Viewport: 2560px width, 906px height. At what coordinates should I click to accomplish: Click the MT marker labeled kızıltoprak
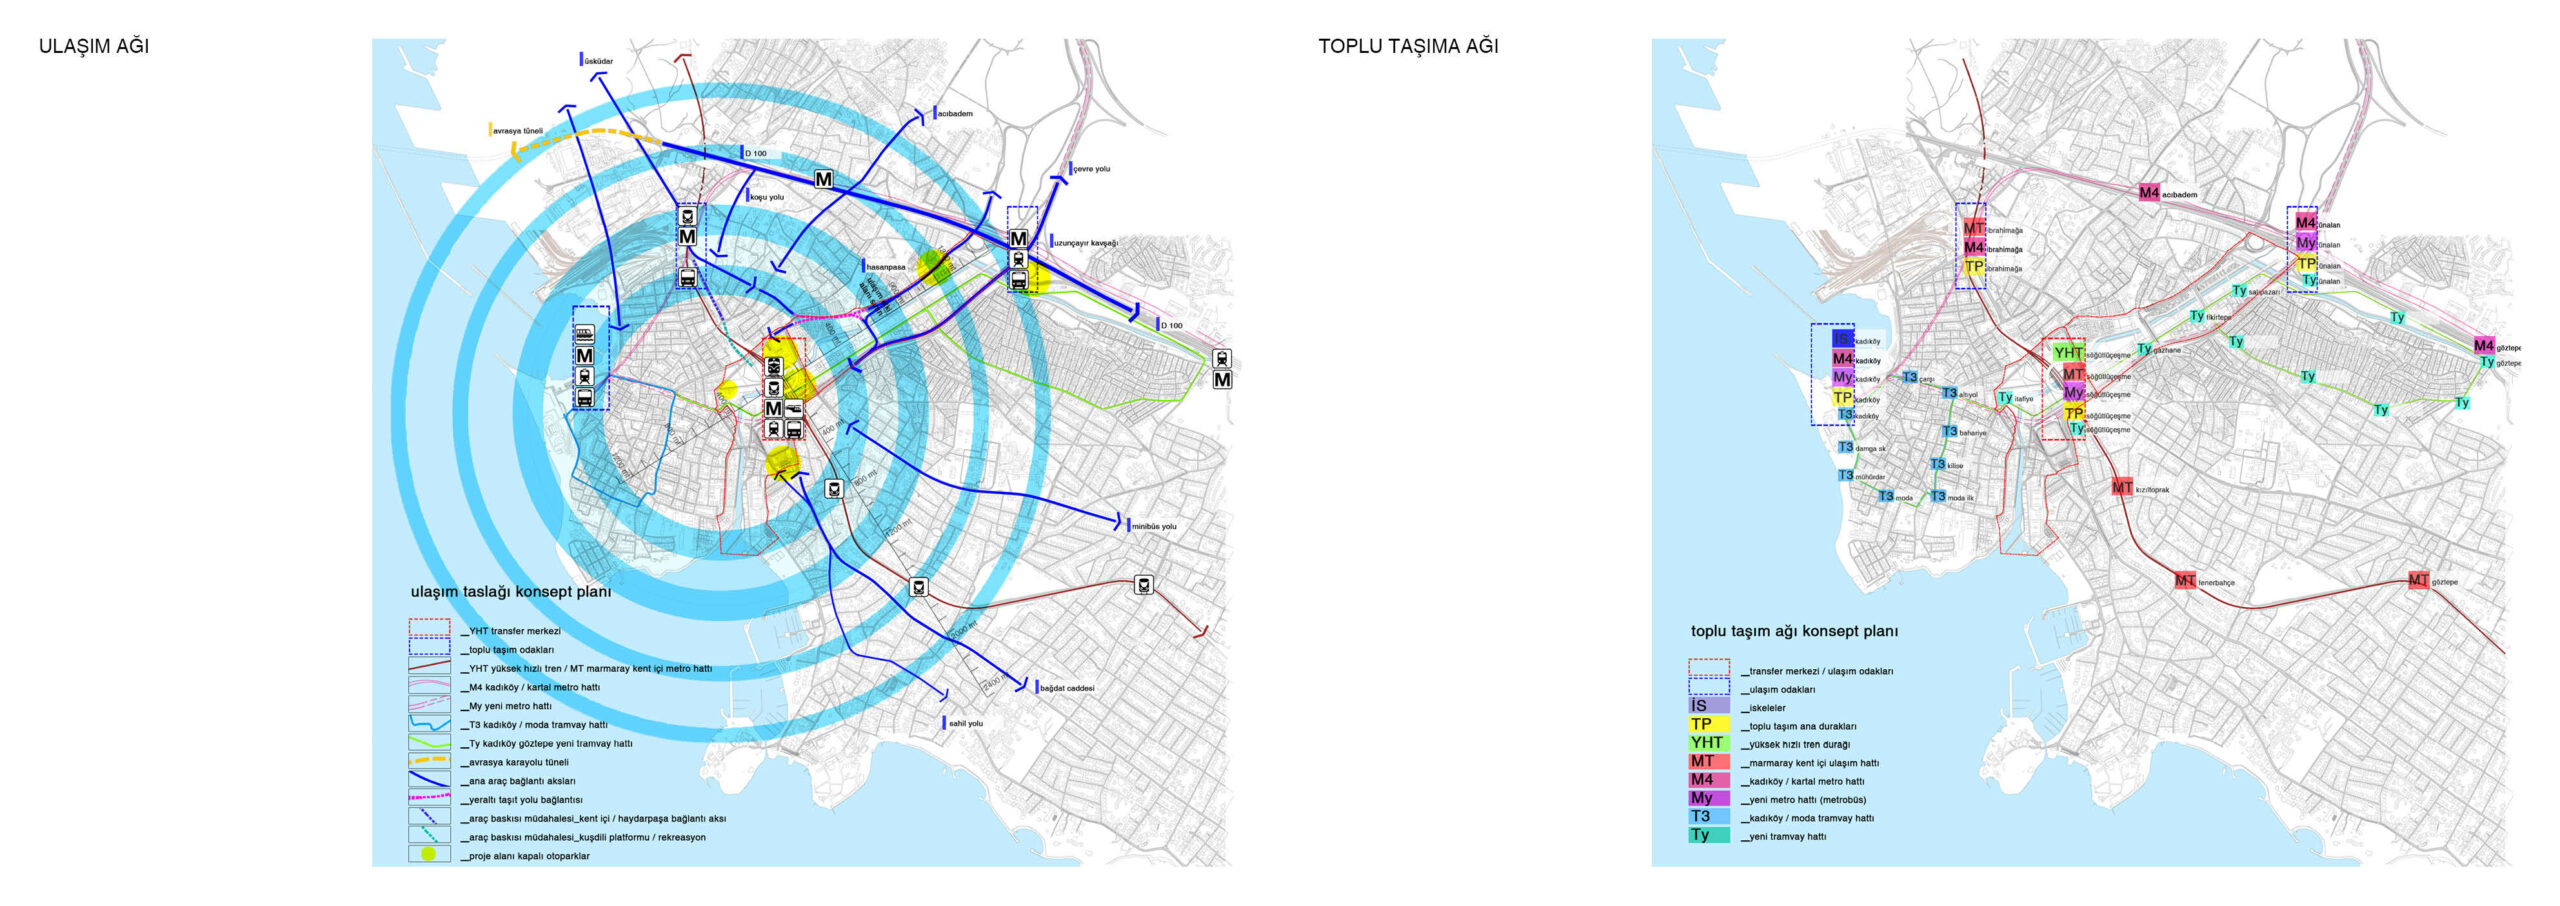2122,487
